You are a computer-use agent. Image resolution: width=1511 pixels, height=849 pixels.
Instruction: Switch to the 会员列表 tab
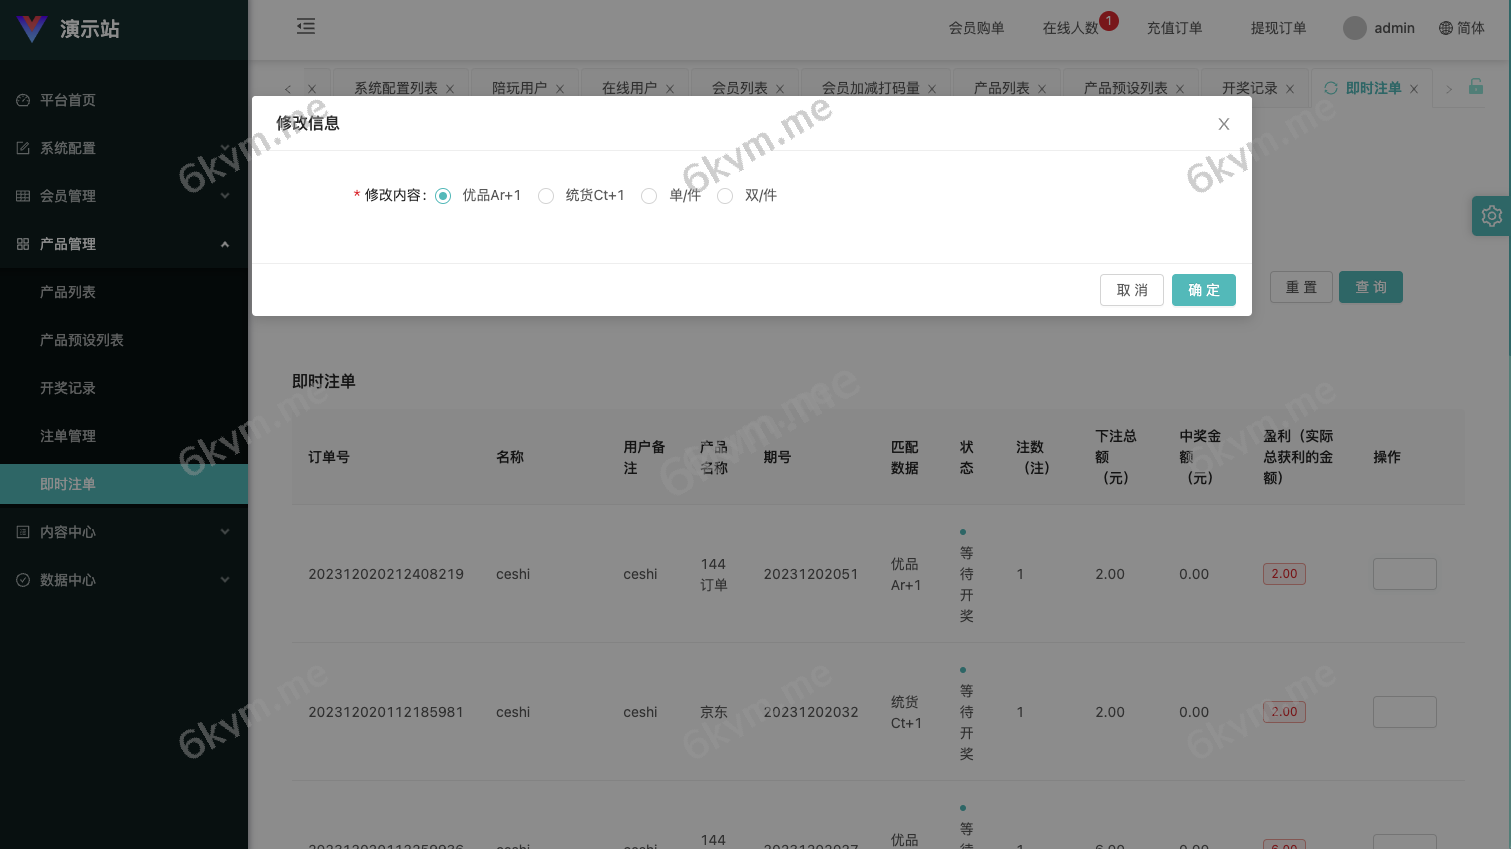(x=737, y=88)
